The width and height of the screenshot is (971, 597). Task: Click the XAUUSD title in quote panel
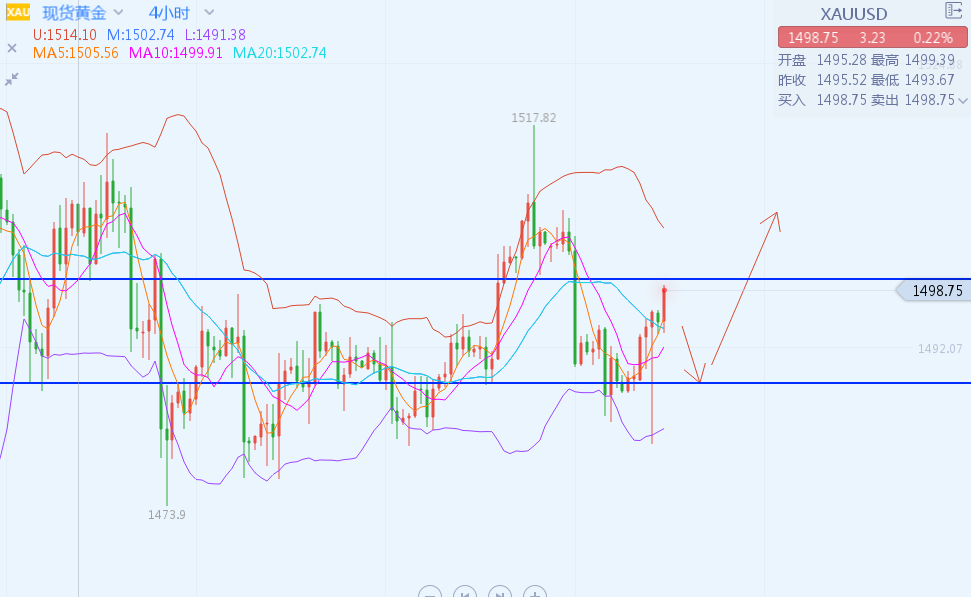[853, 13]
